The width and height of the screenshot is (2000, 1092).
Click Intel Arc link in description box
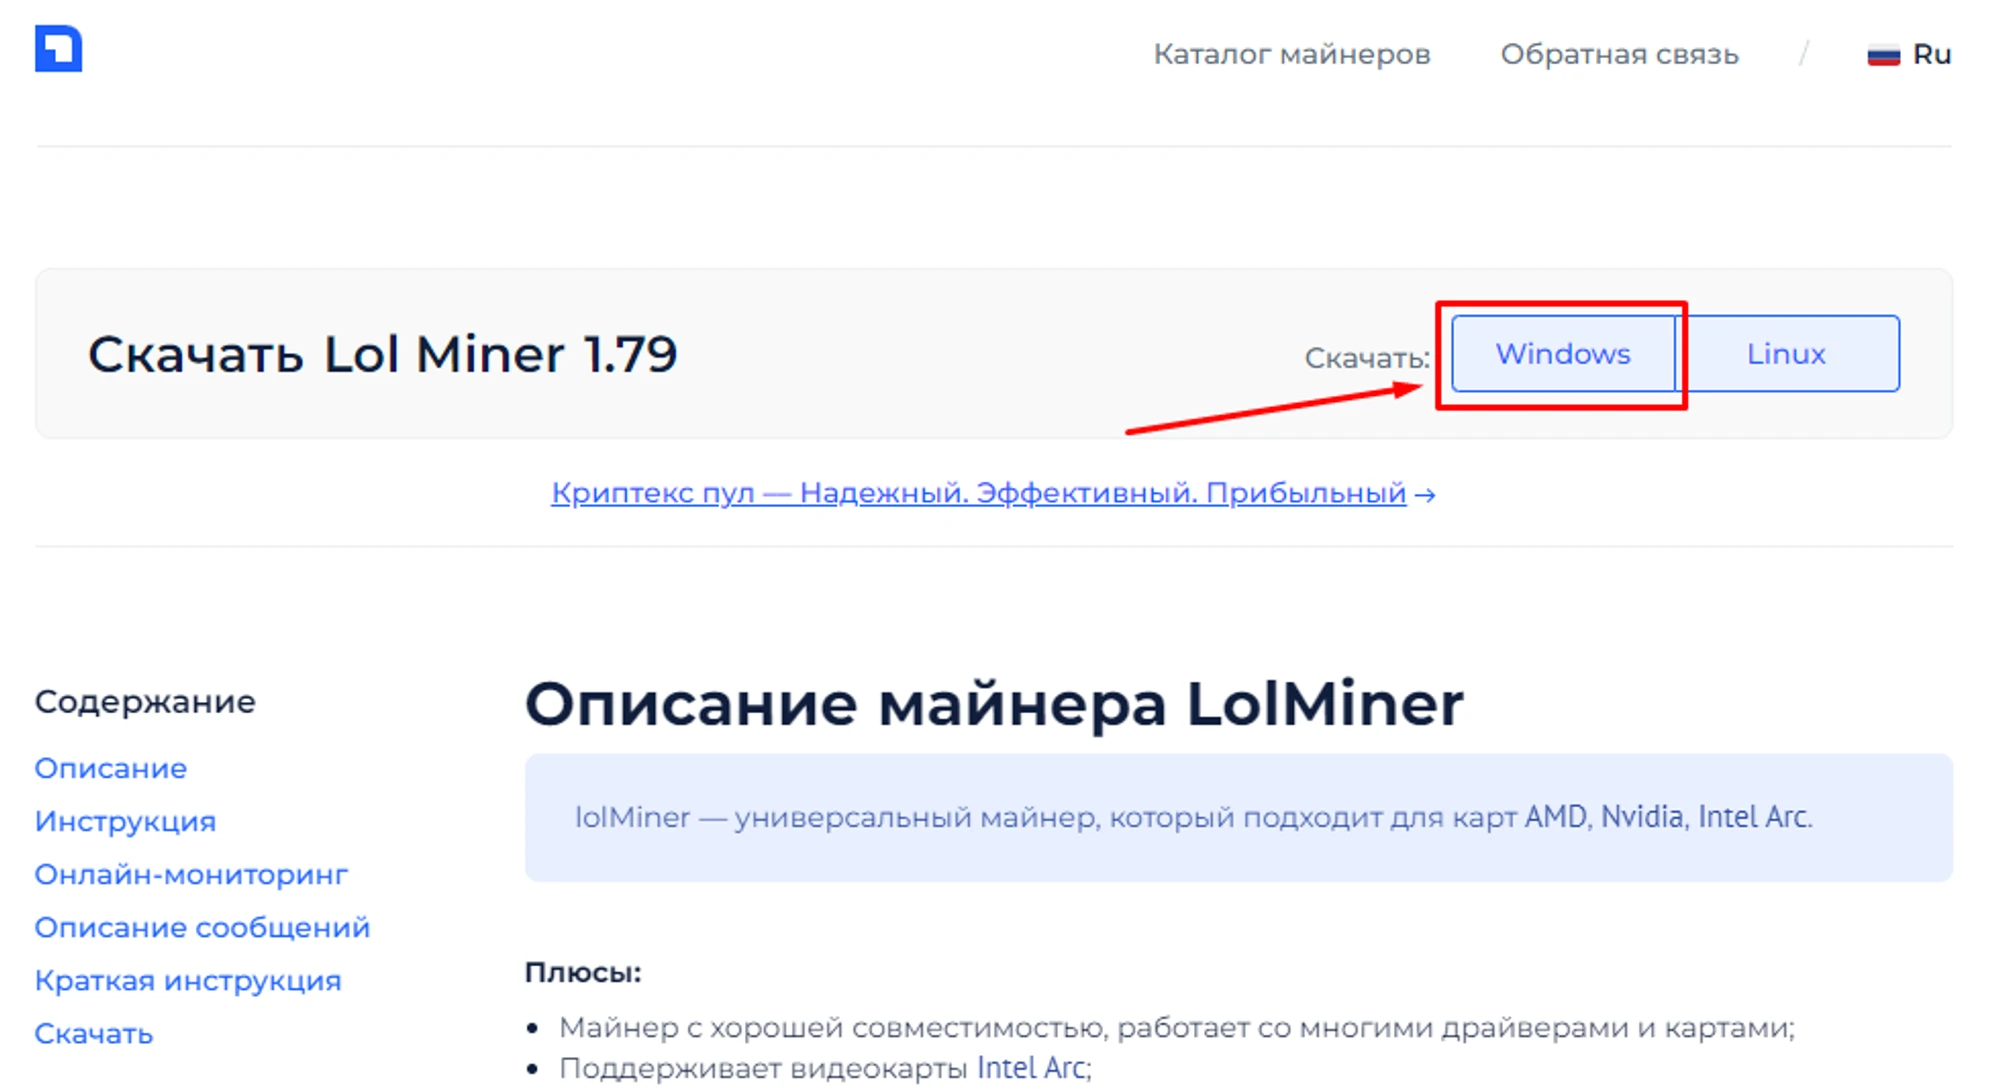tap(1754, 817)
